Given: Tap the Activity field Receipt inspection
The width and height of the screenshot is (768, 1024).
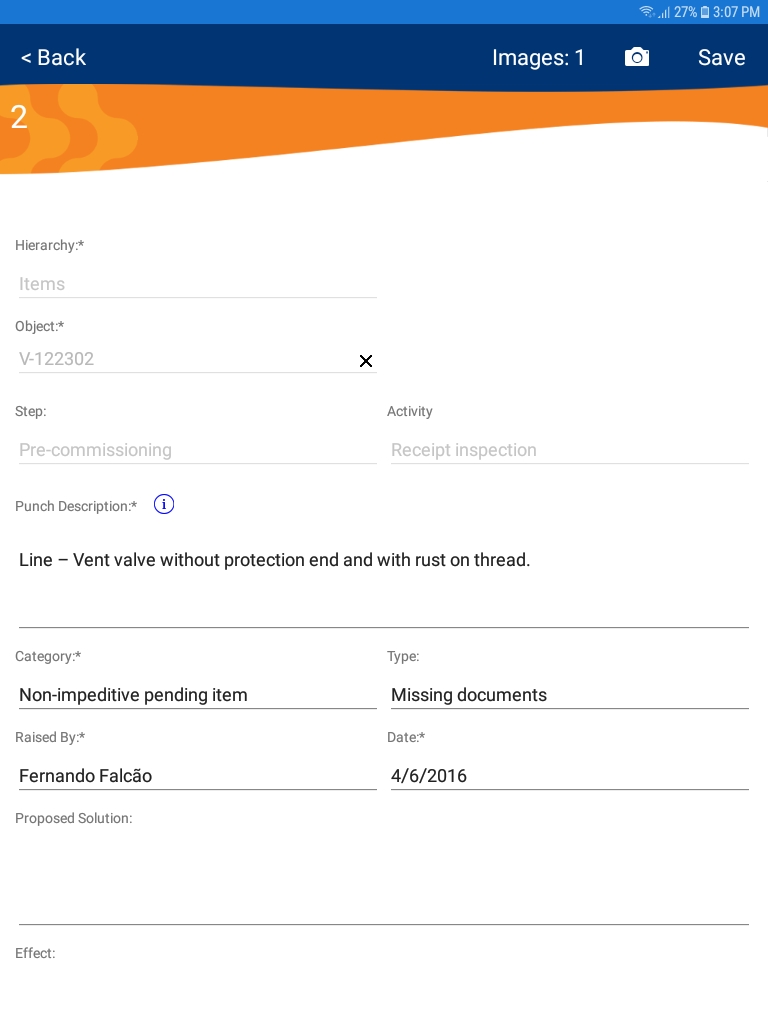Looking at the screenshot, I should coord(569,450).
